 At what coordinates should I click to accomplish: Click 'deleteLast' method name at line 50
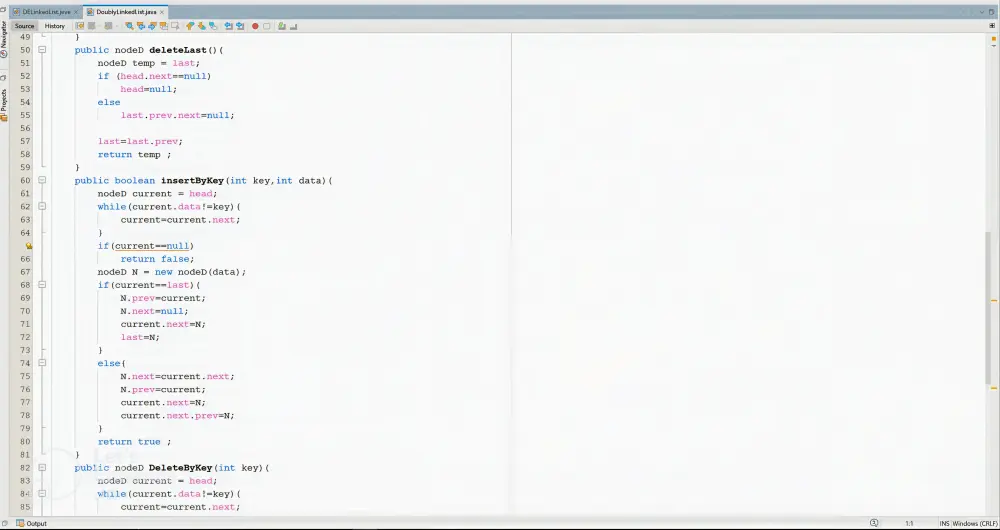[x=178, y=50]
